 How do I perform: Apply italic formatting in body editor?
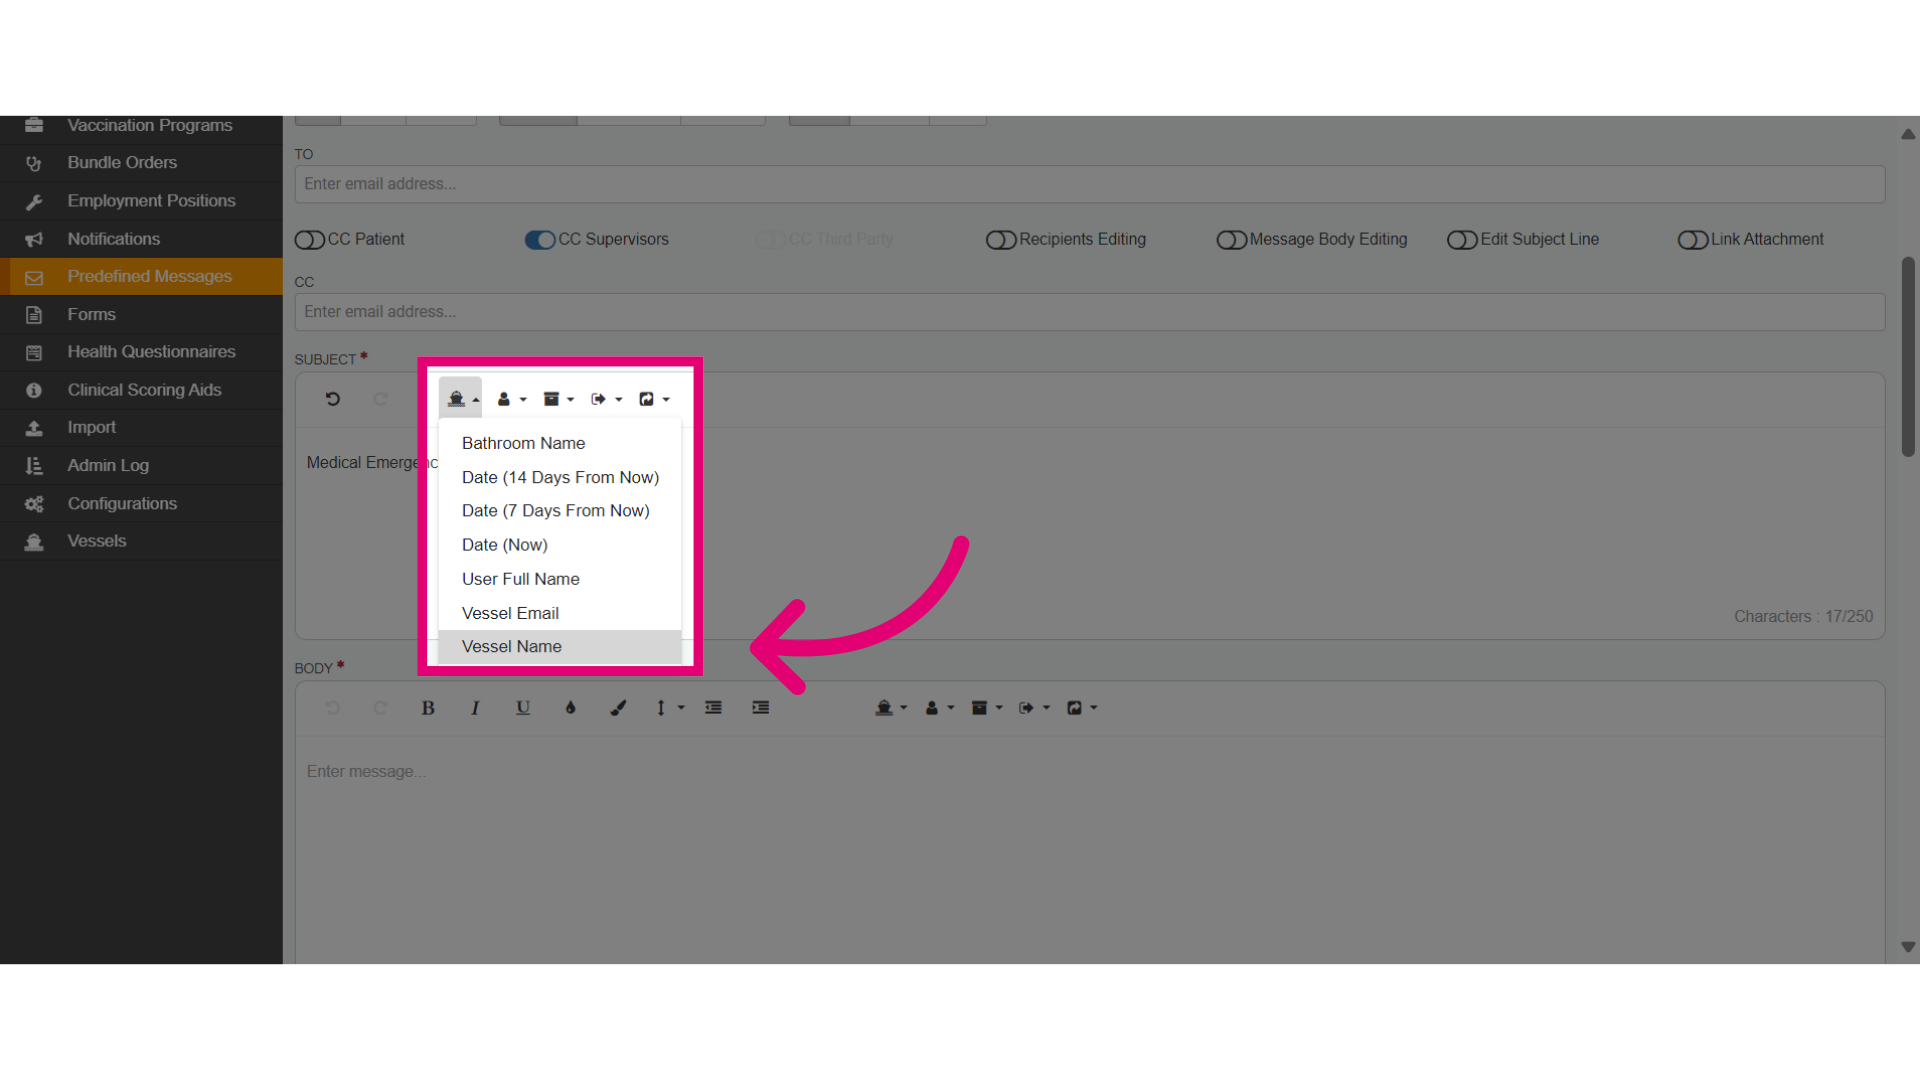pyautogui.click(x=475, y=708)
